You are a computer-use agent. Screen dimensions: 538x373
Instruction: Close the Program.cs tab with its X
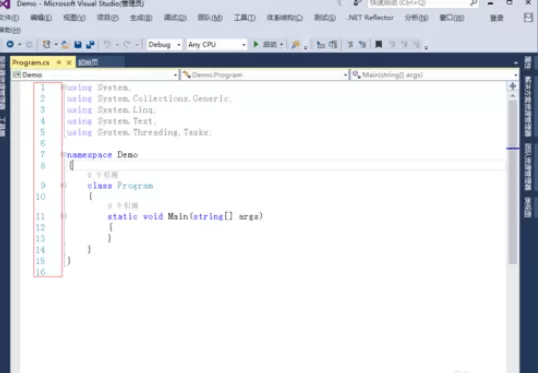pos(69,62)
